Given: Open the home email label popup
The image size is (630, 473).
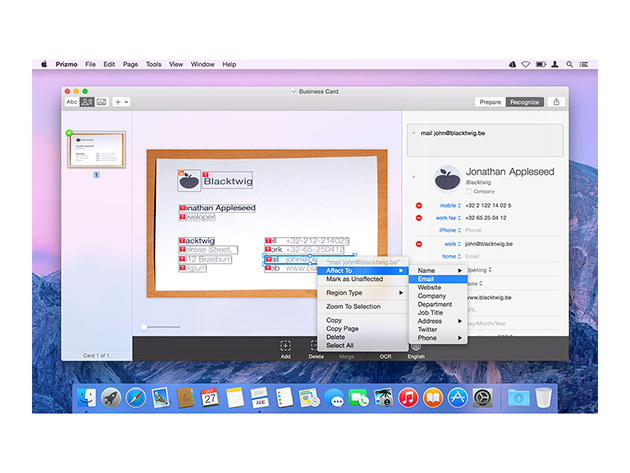Looking at the screenshot, I should [x=452, y=256].
